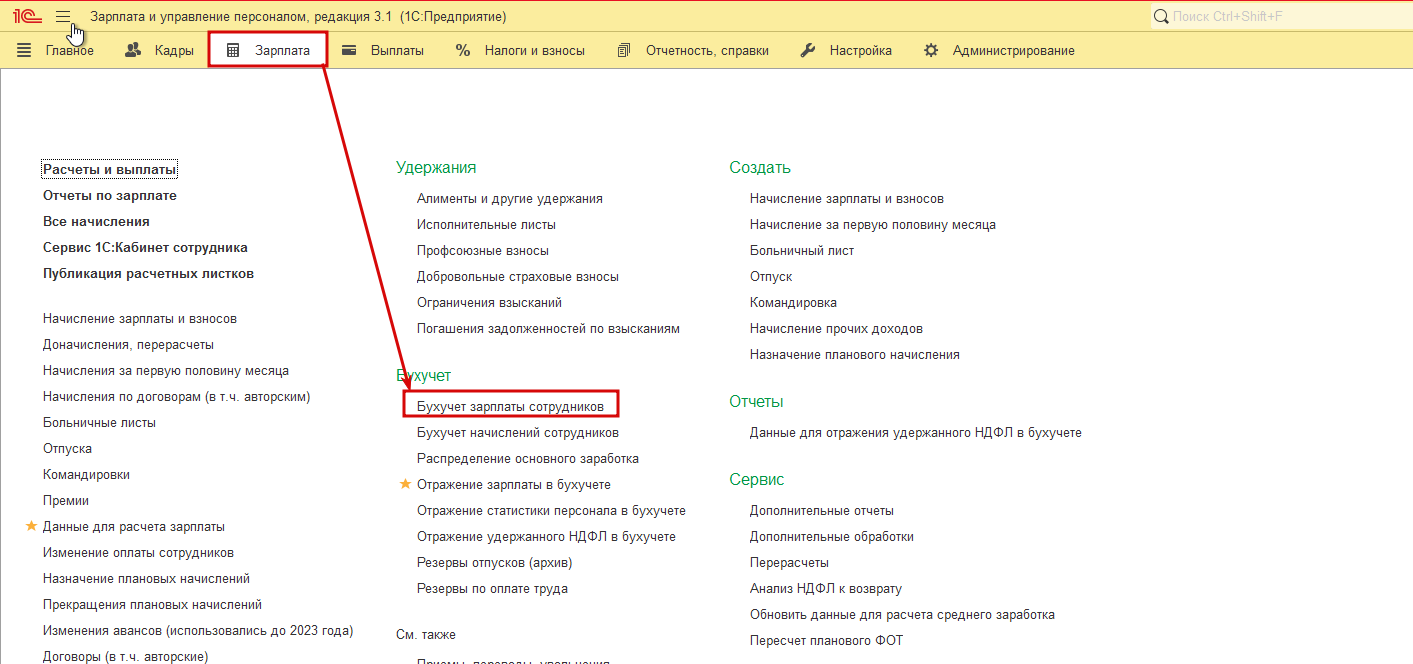Open Алименты и другие удержания

(x=509, y=198)
